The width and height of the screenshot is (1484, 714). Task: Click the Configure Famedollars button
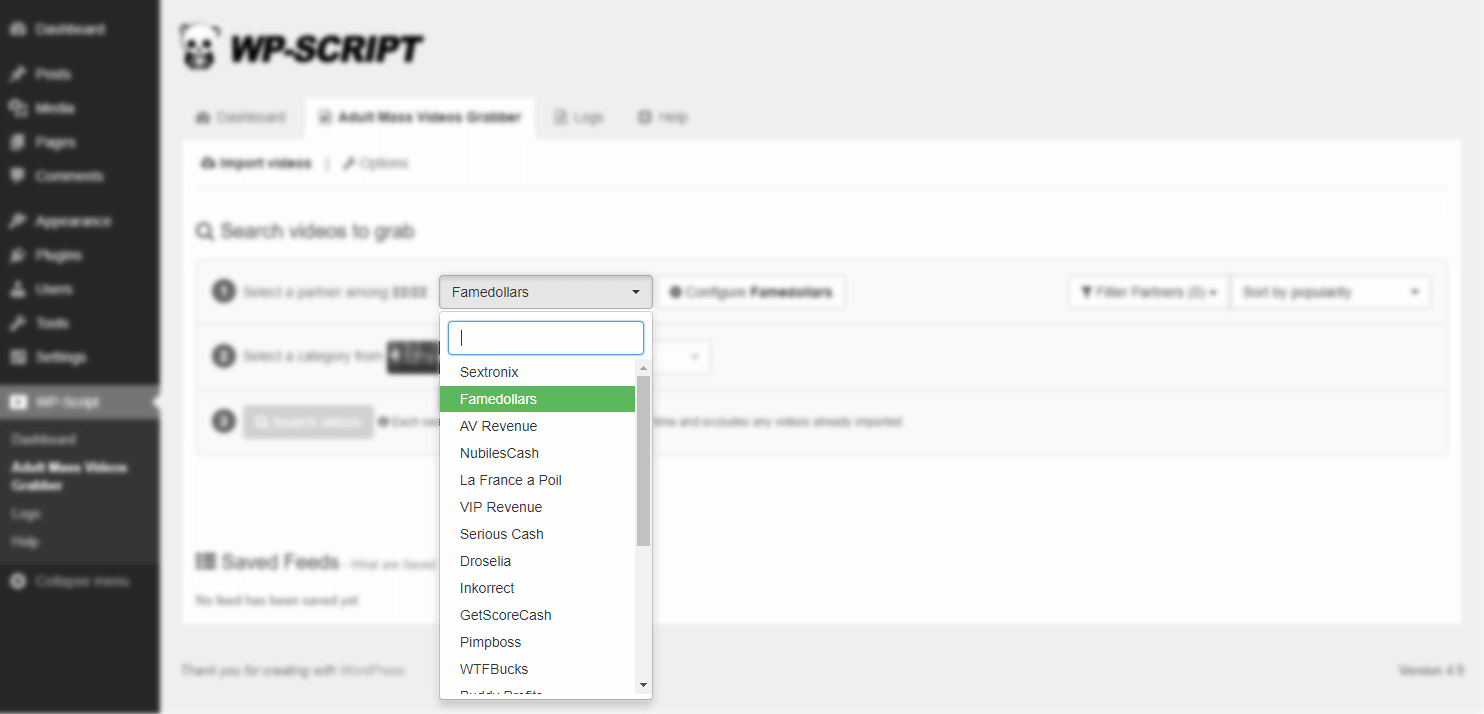tap(752, 292)
